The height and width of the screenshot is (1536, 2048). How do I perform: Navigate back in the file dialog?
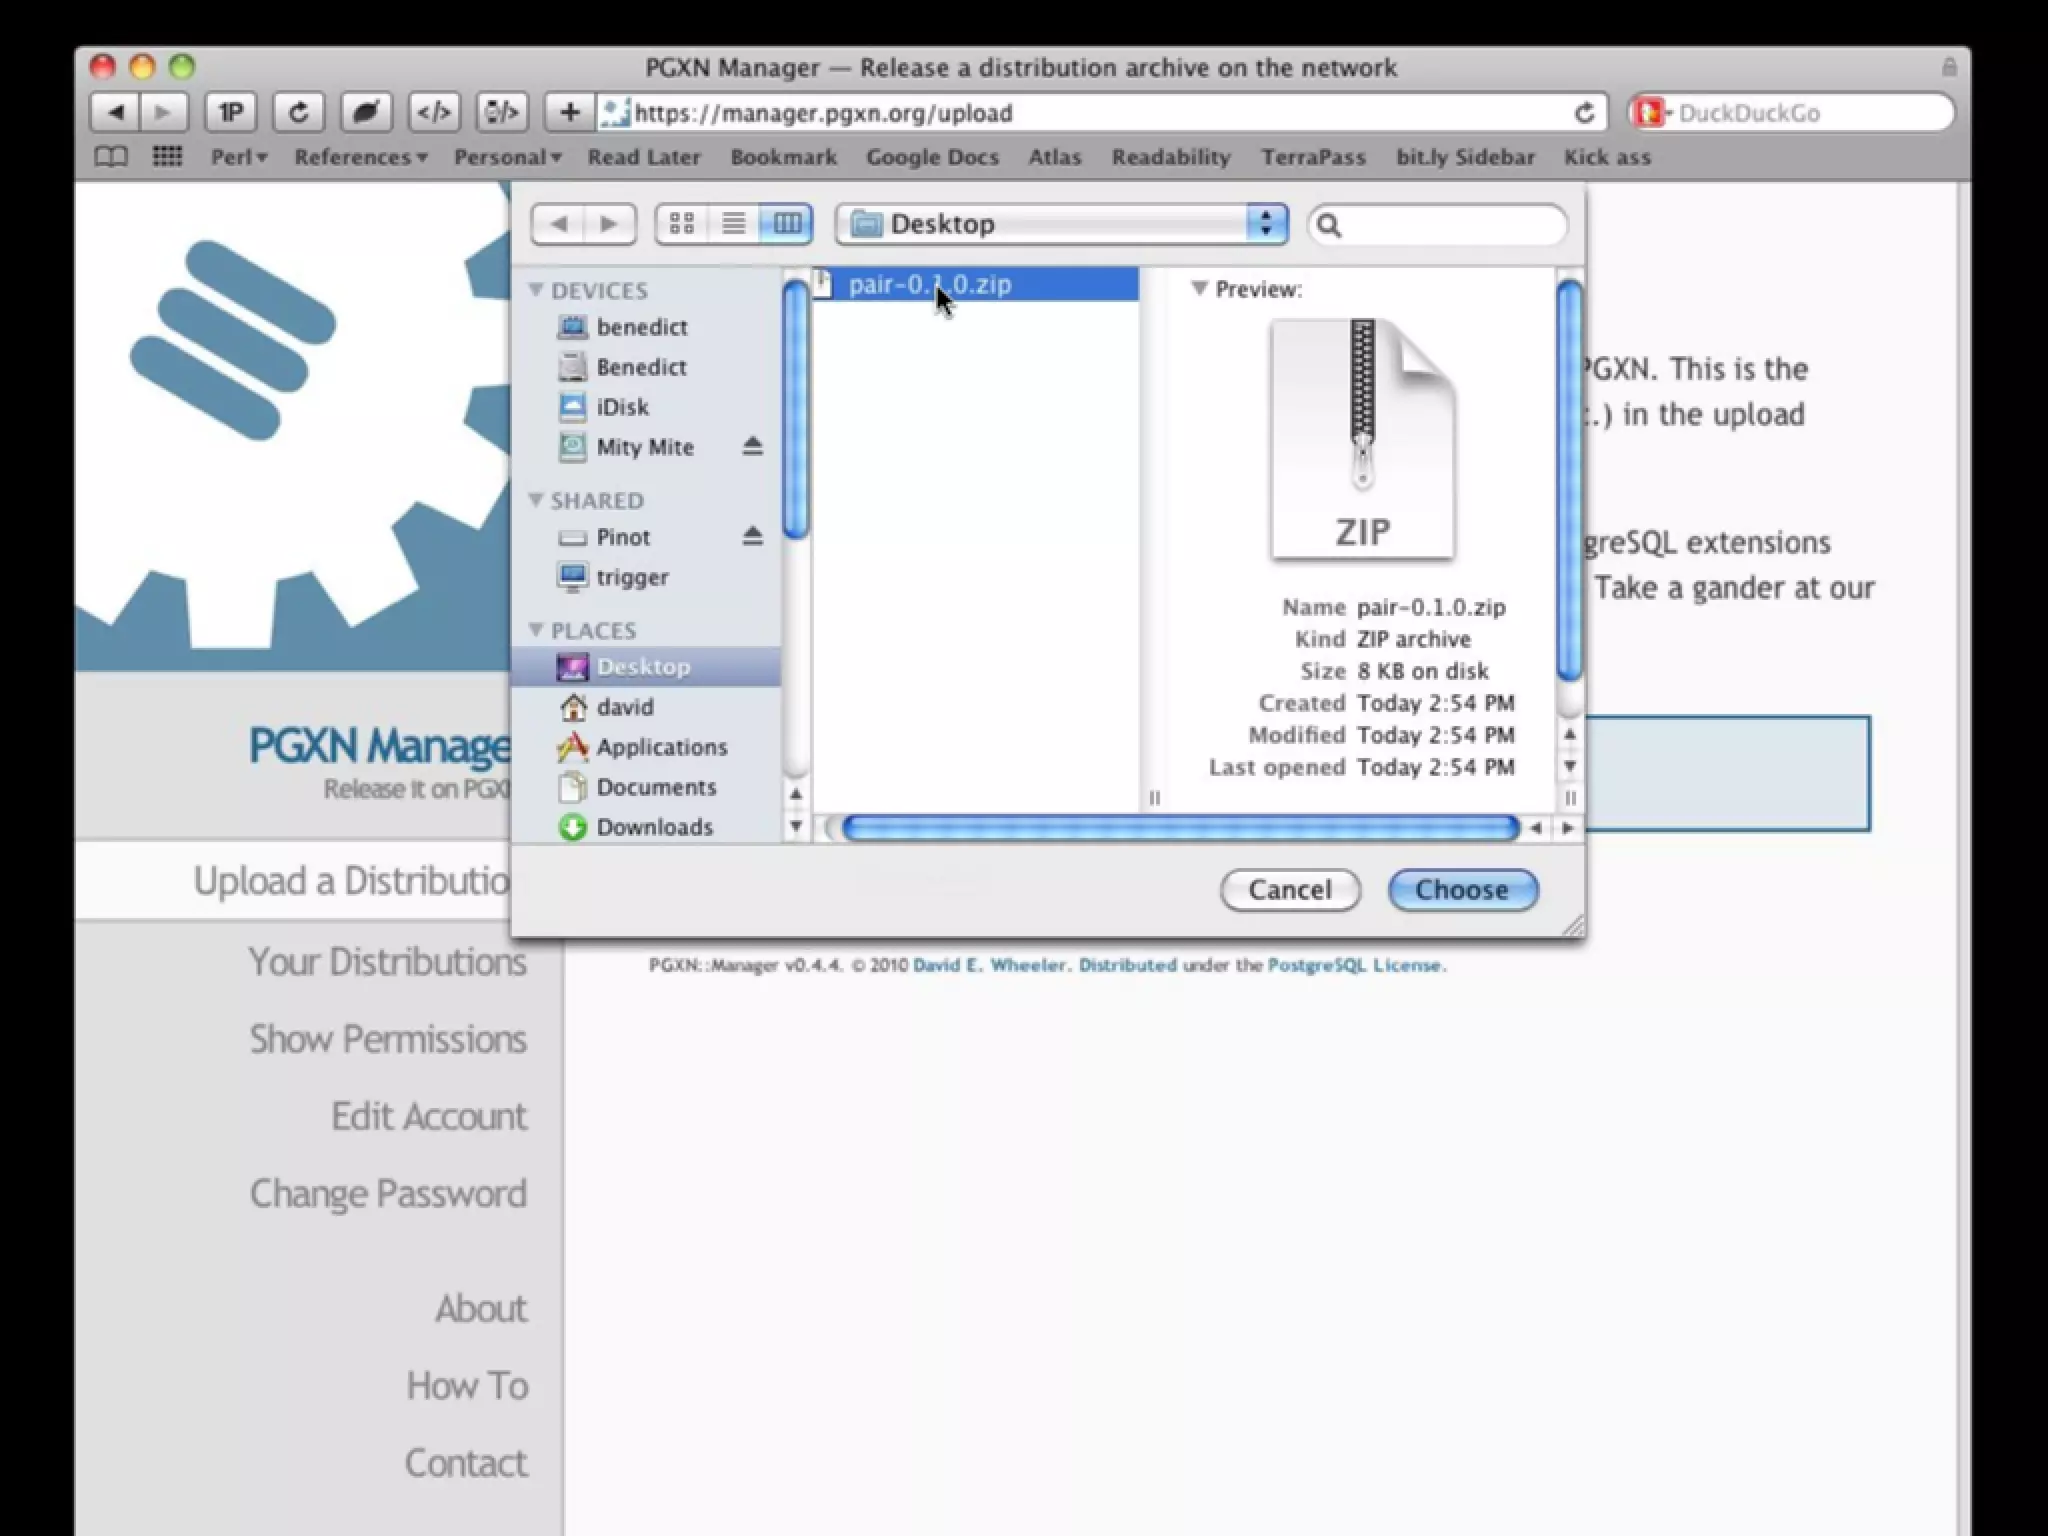558,224
